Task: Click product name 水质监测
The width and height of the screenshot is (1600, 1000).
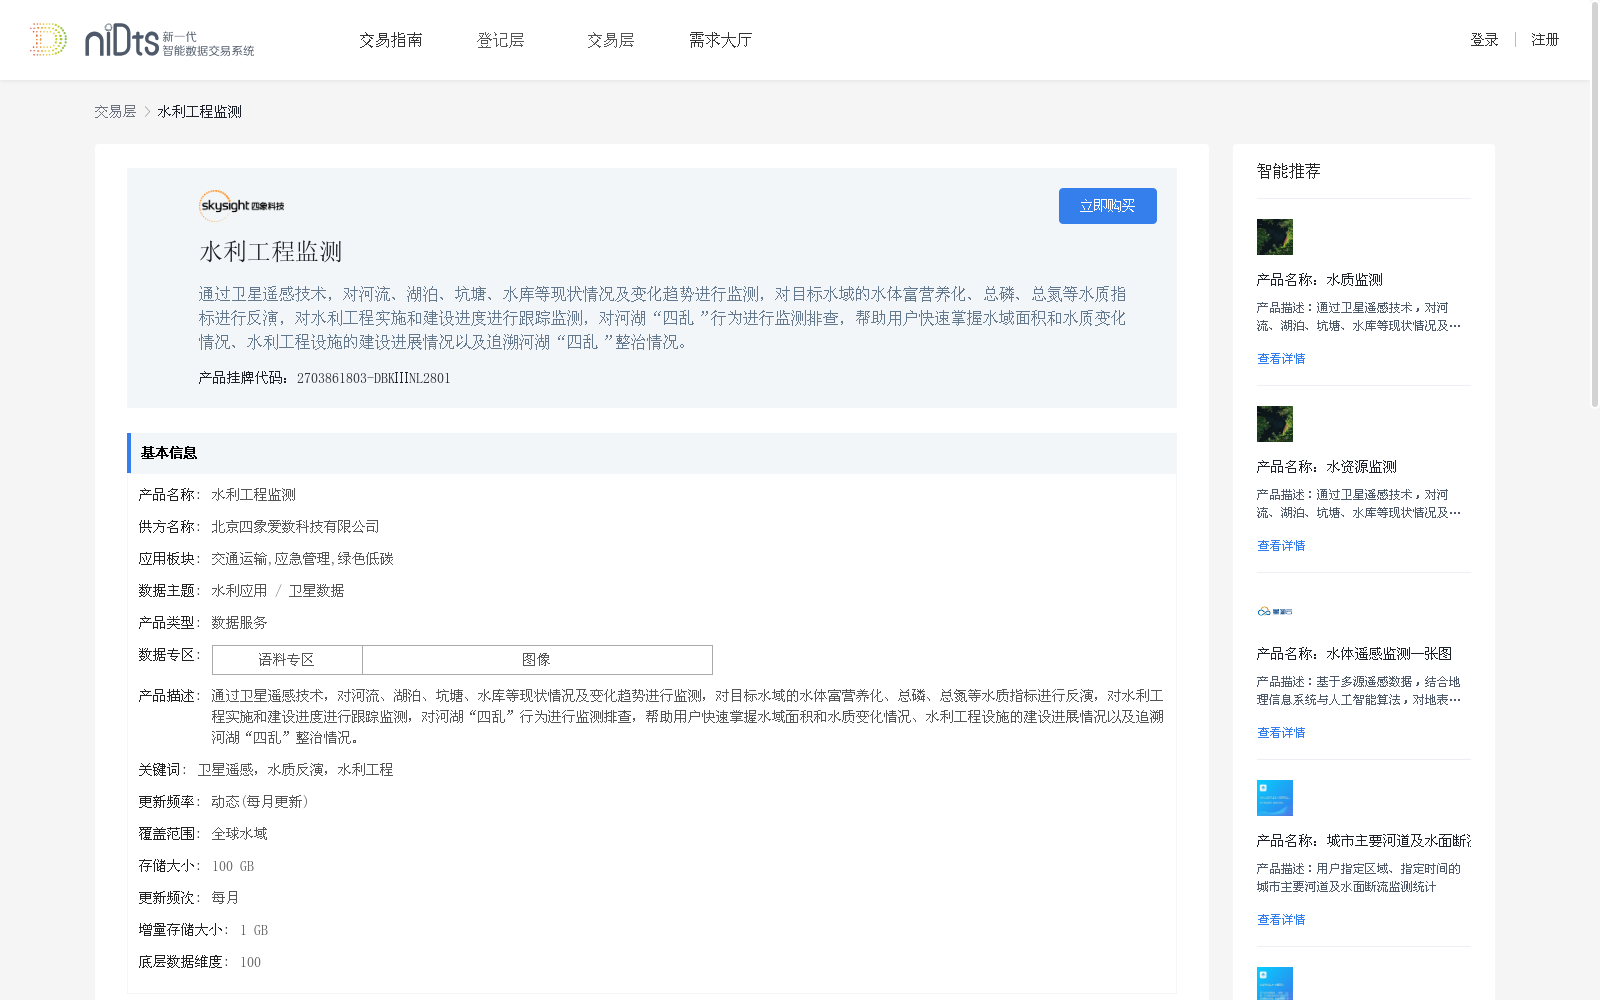Action: pyautogui.click(x=1354, y=280)
